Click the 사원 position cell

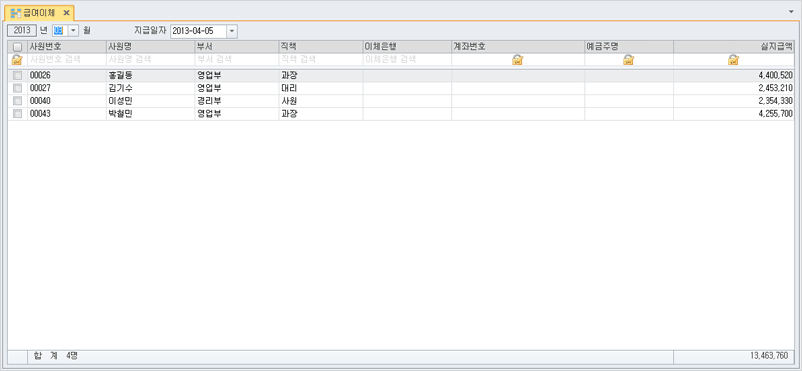coord(321,101)
